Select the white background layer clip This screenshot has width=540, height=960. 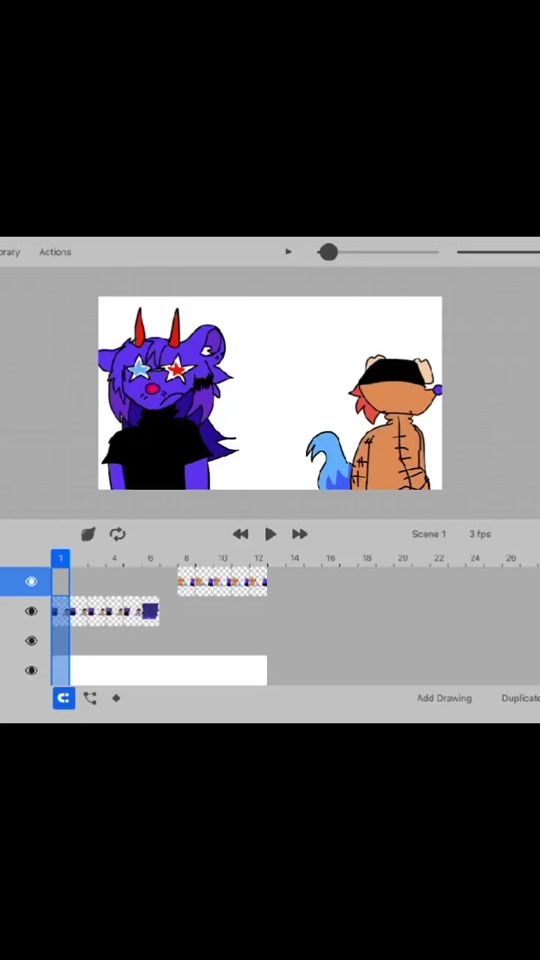coord(159,670)
